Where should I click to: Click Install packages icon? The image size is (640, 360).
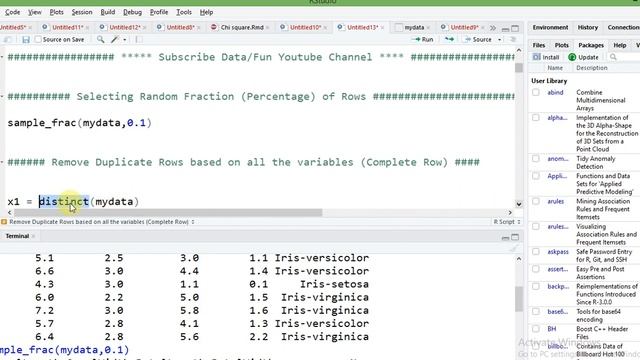[x=536, y=57]
